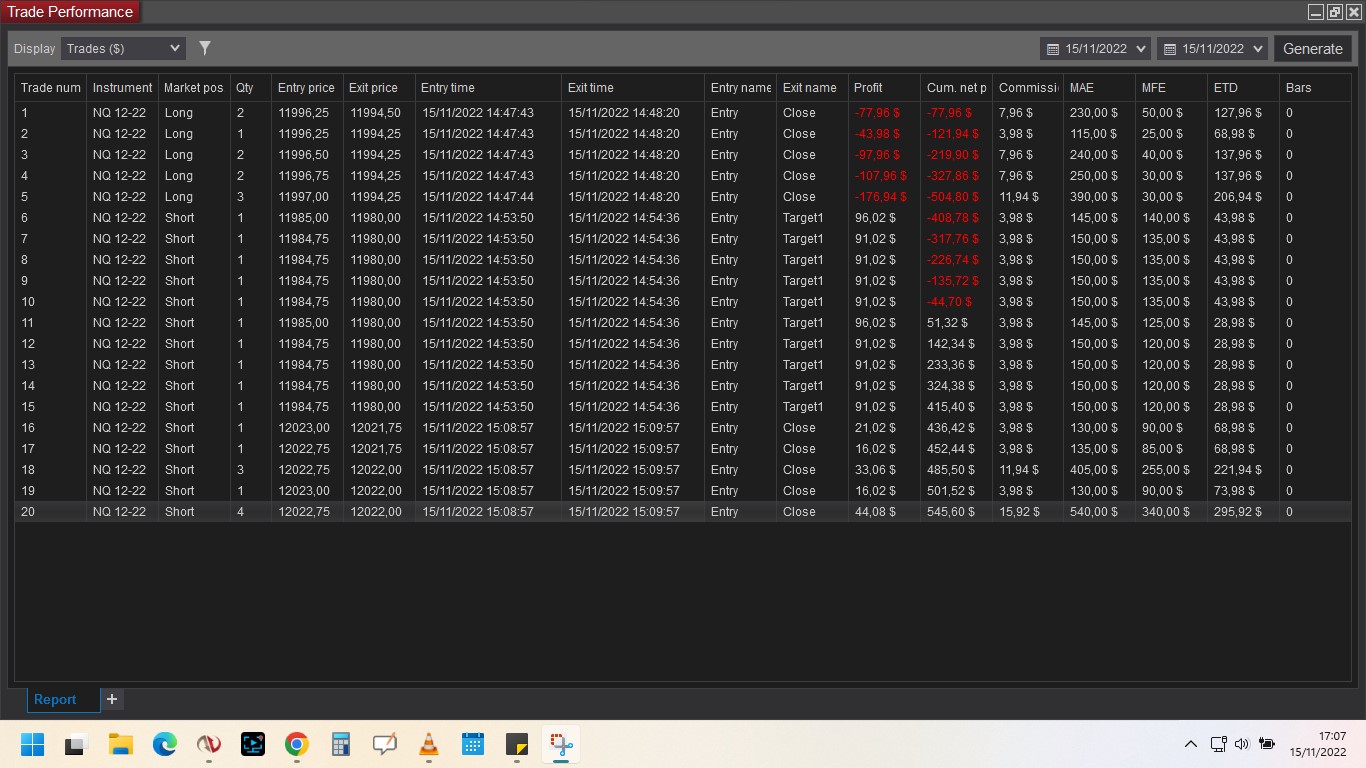Add a new tab with the plus button
The height and width of the screenshot is (768, 1366).
click(112, 699)
